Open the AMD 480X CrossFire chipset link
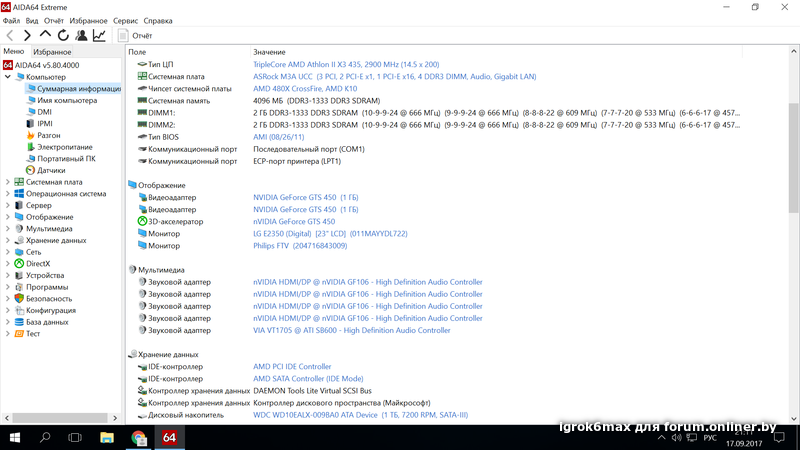Screen dimensions: 800x450 (305, 89)
